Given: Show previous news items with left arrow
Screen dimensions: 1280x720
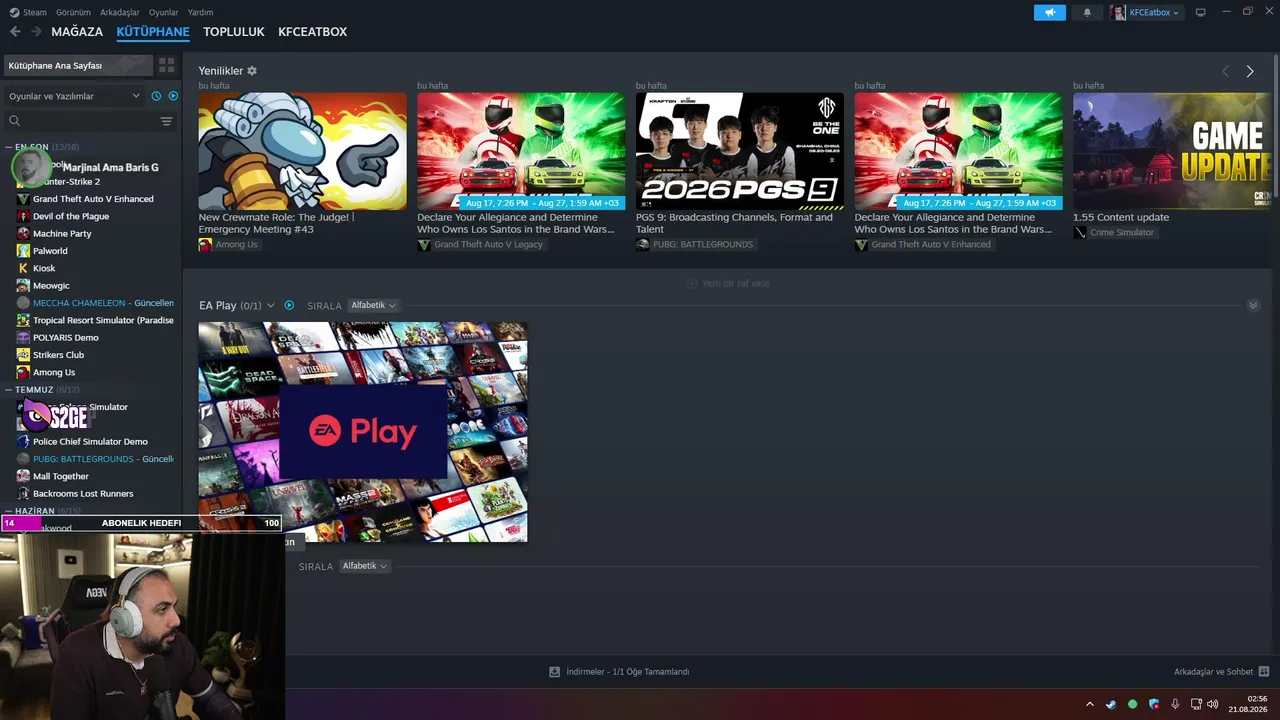Looking at the screenshot, I should click(1226, 71).
